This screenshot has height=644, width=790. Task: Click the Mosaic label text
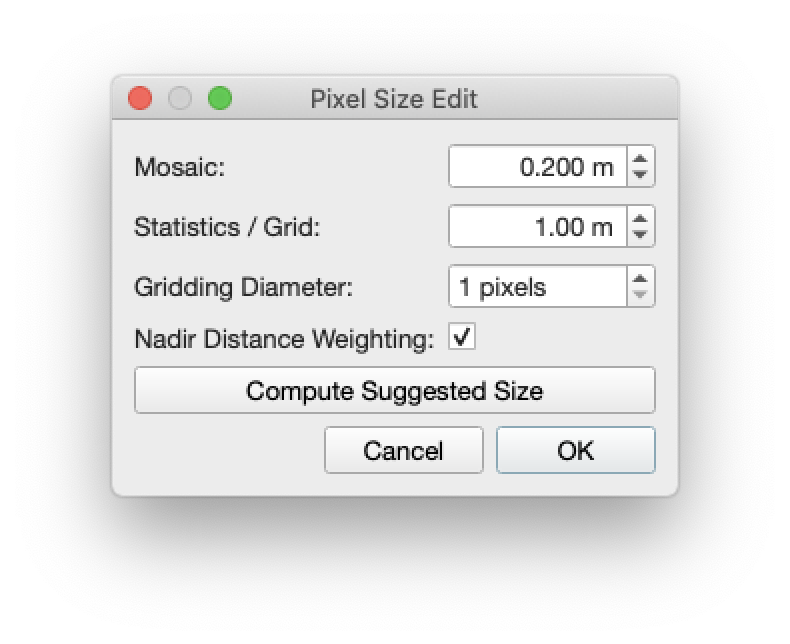(x=180, y=167)
